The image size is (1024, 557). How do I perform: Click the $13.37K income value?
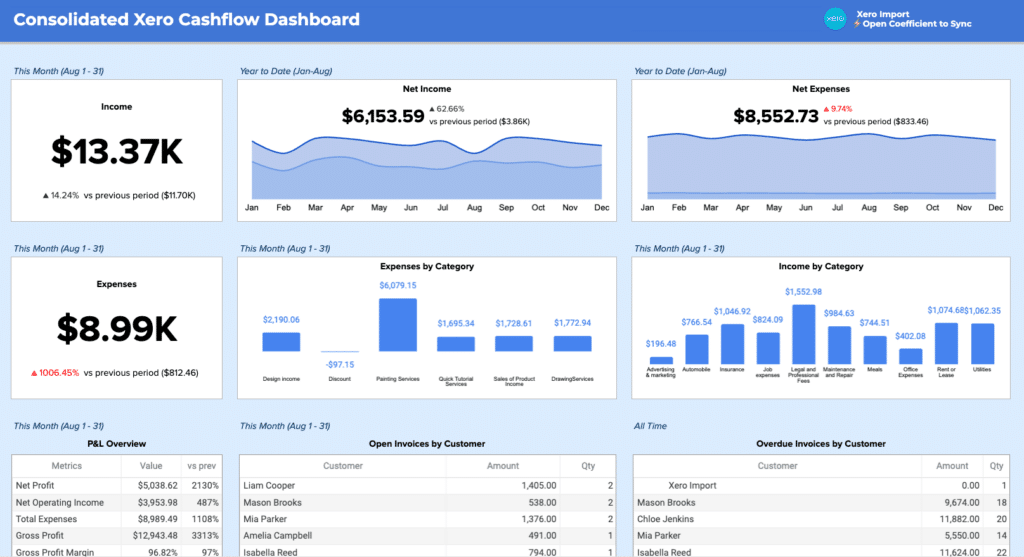[117, 151]
